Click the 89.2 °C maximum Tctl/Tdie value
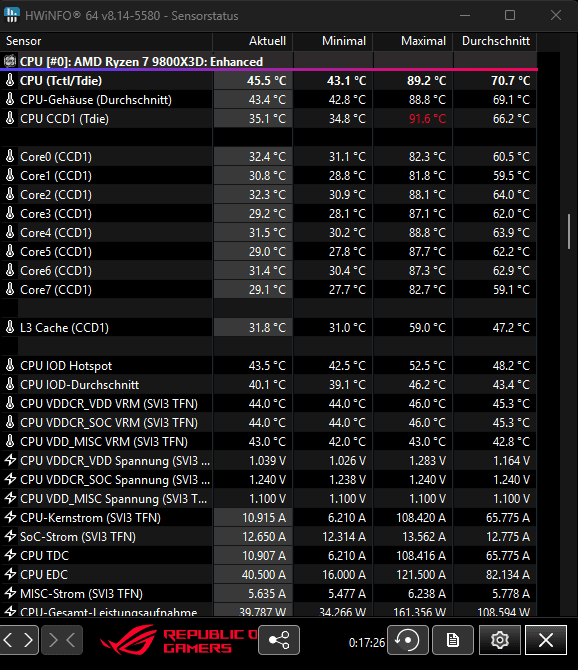578x670 pixels. [x=426, y=81]
